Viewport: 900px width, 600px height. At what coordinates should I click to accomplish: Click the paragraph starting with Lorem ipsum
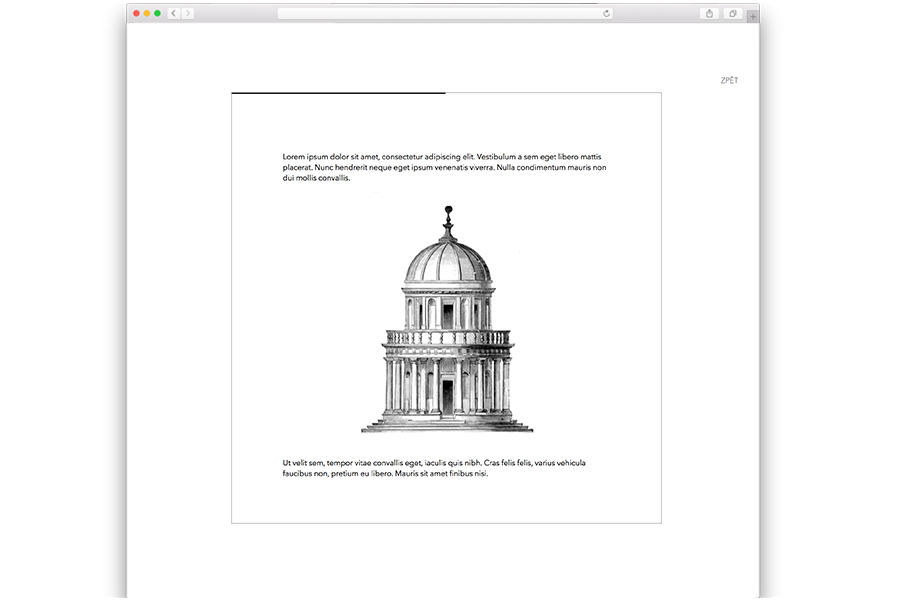click(x=444, y=167)
